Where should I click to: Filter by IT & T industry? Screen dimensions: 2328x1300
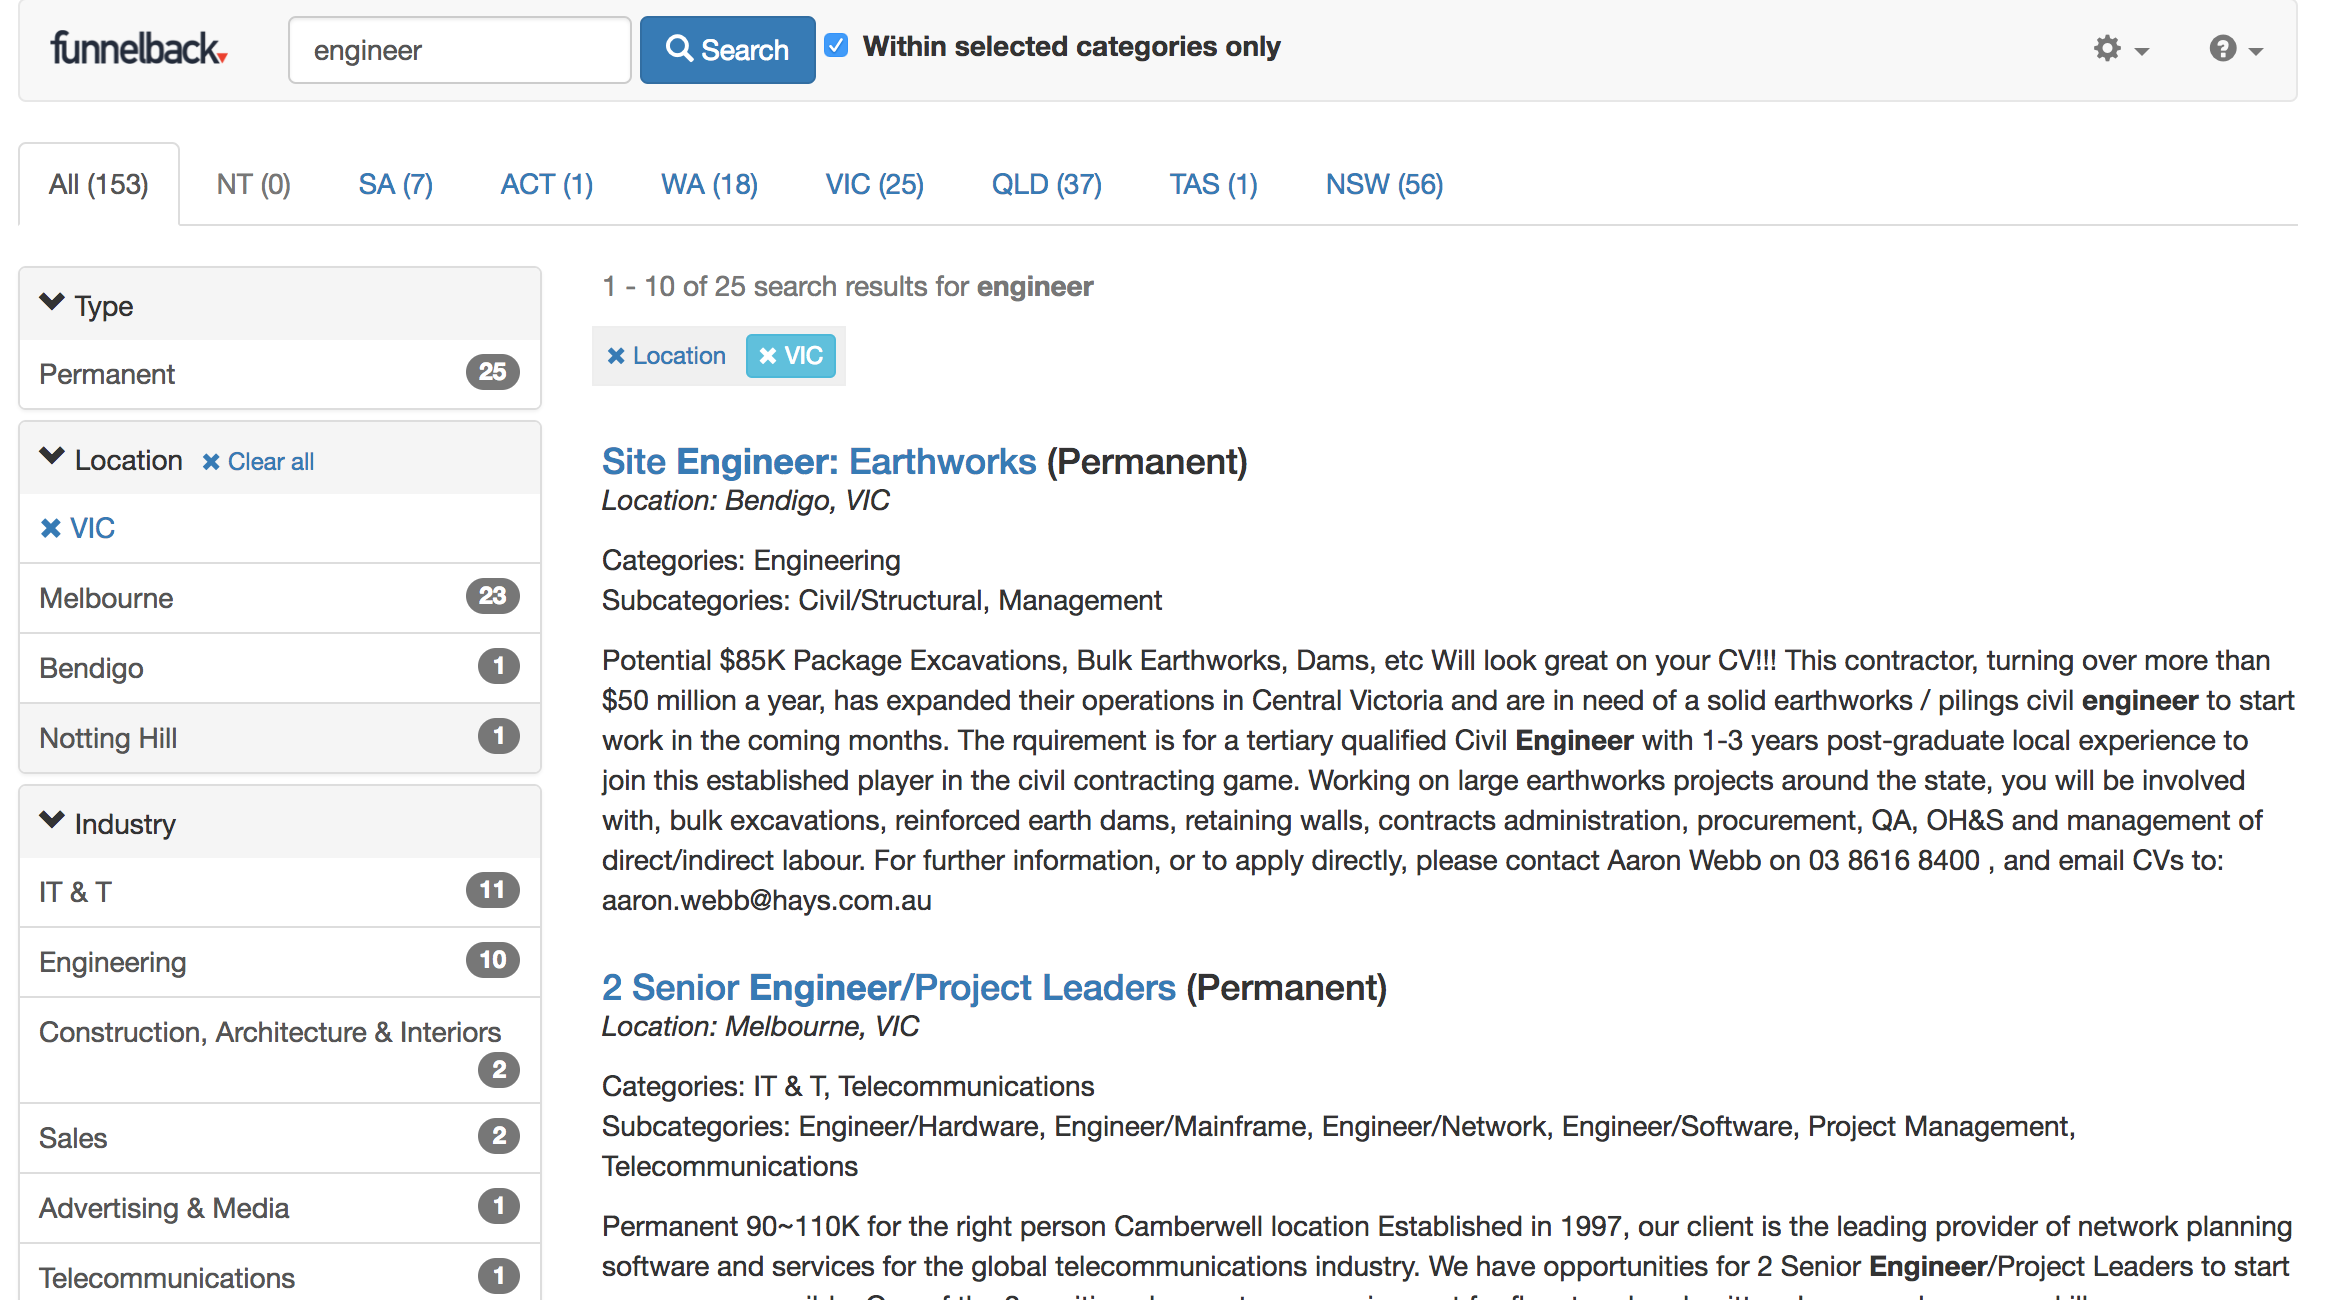[x=75, y=891]
